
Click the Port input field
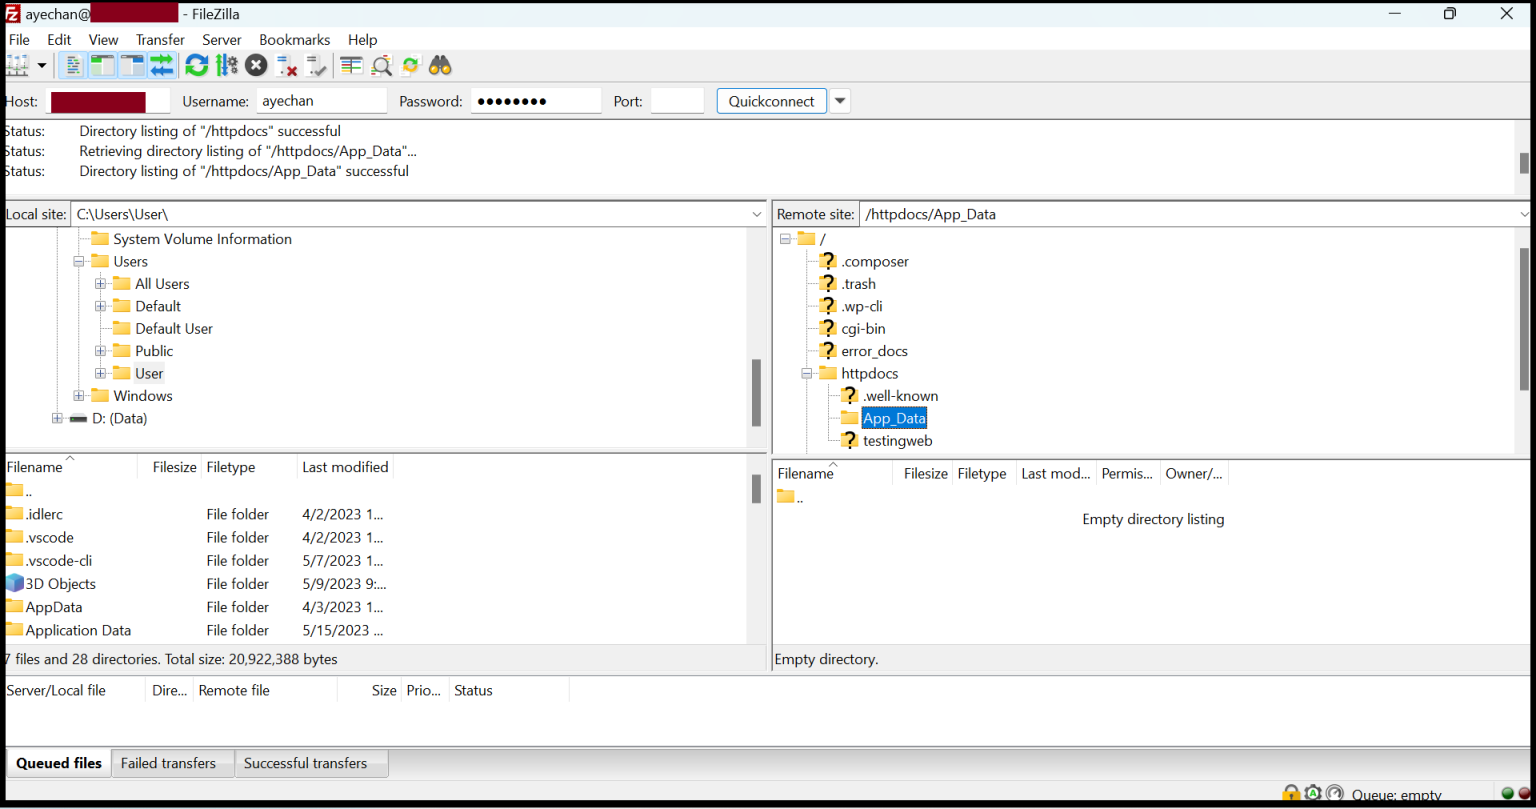(x=677, y=101)
